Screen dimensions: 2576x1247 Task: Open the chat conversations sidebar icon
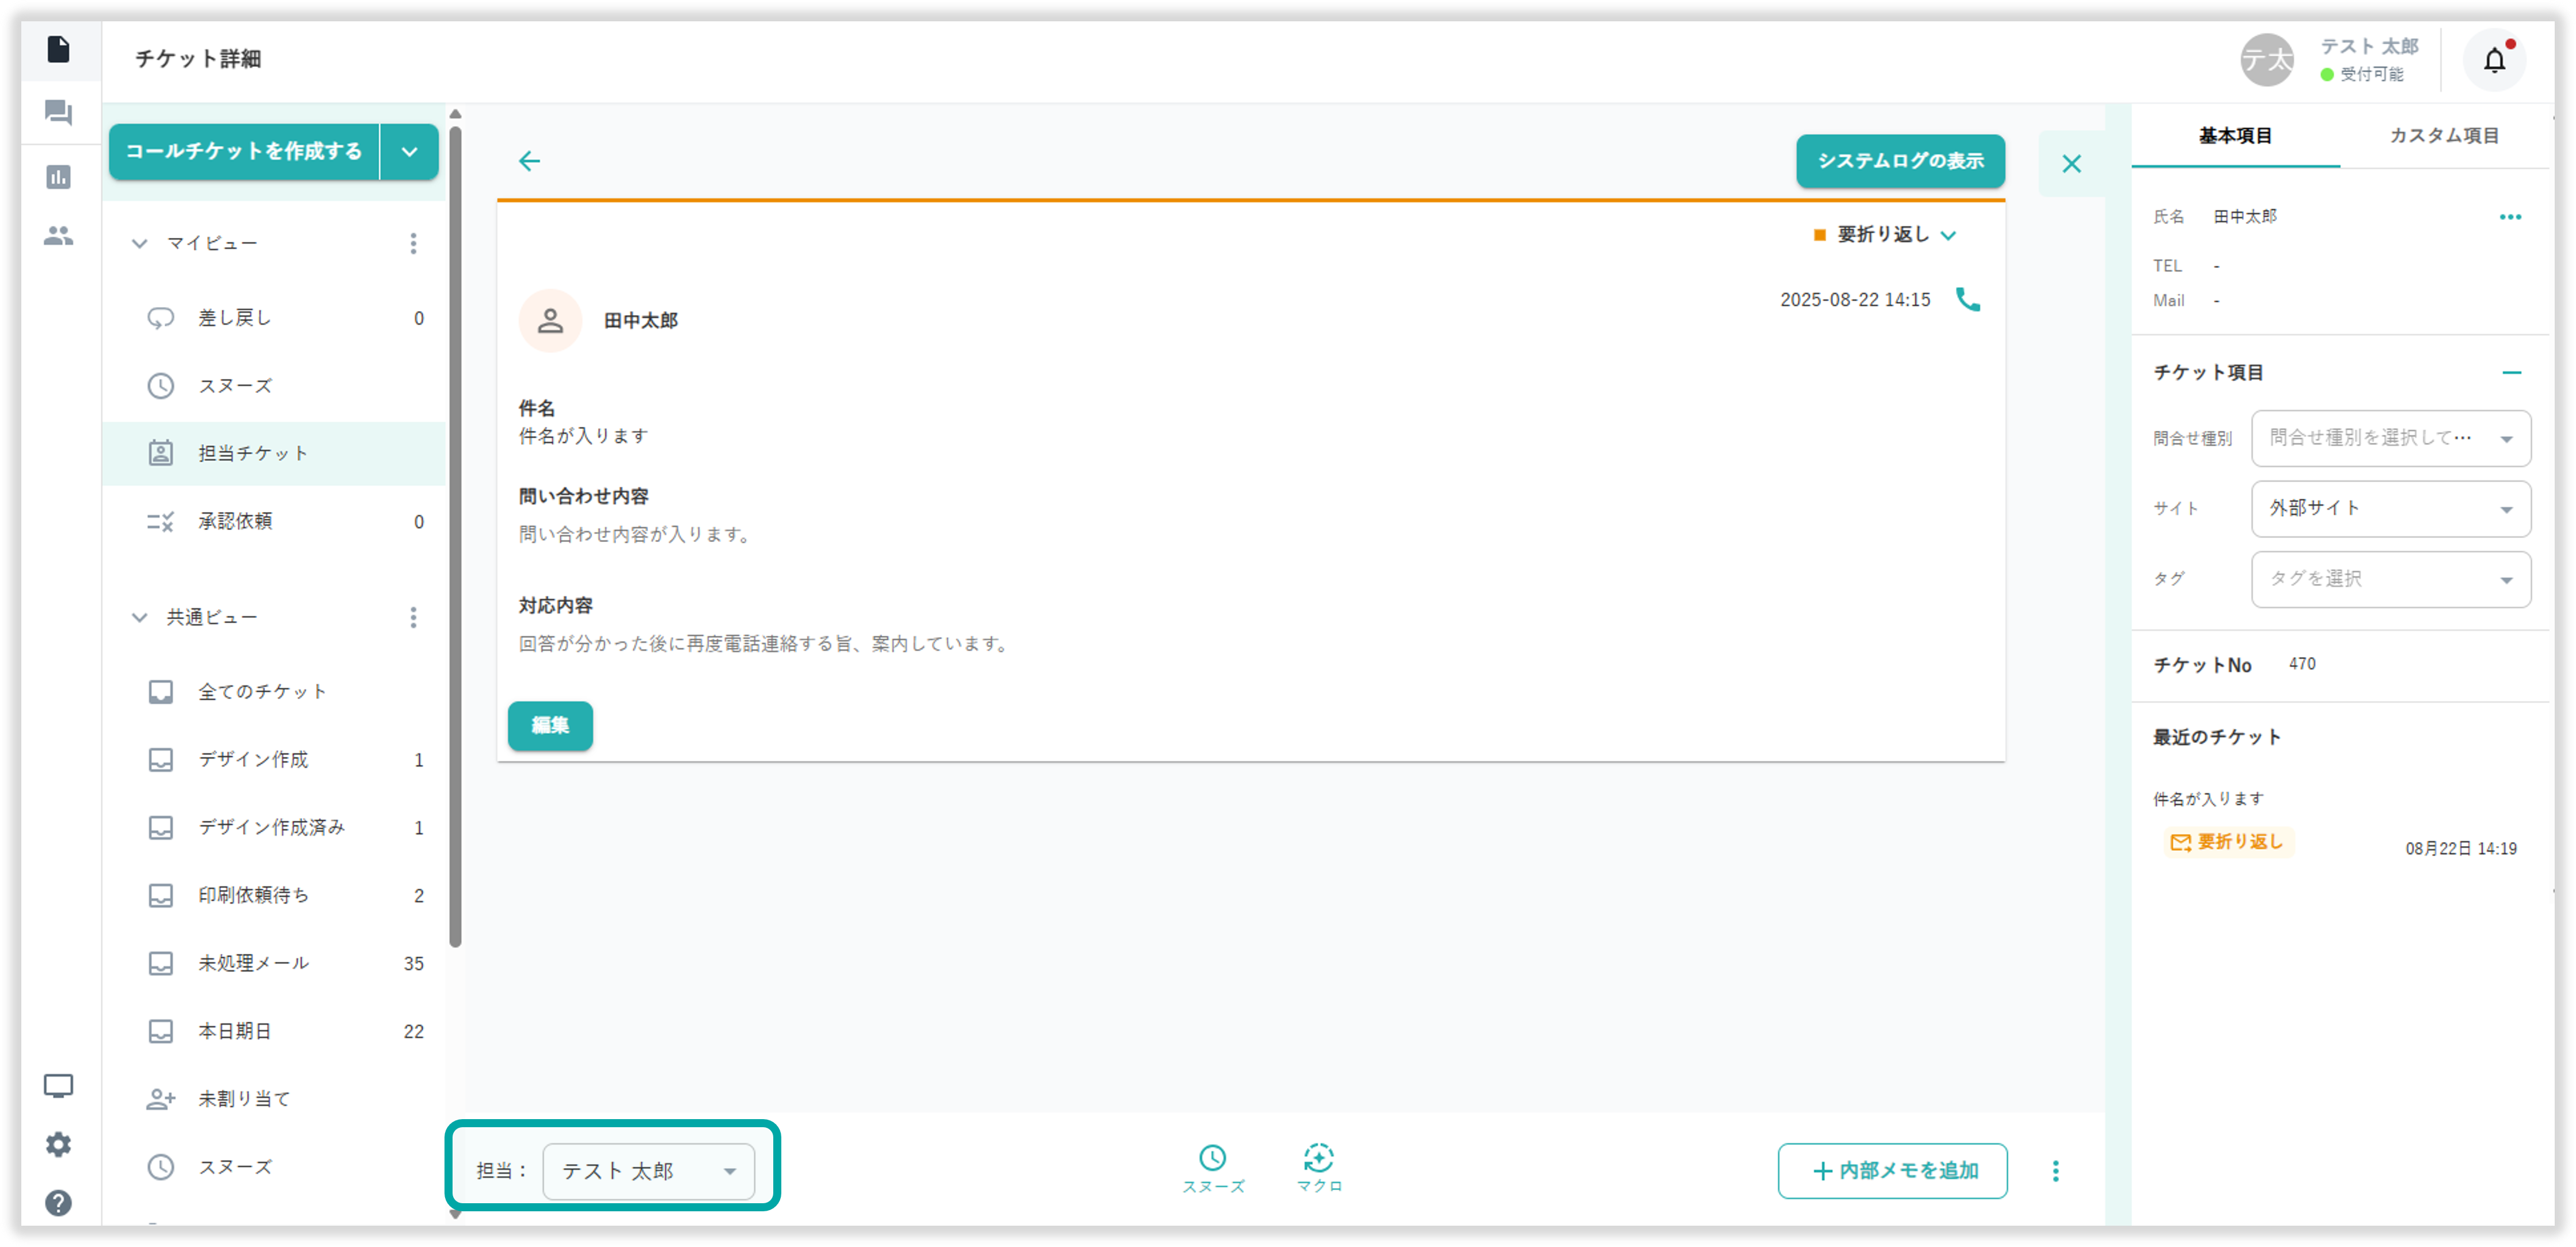[59, 113]
